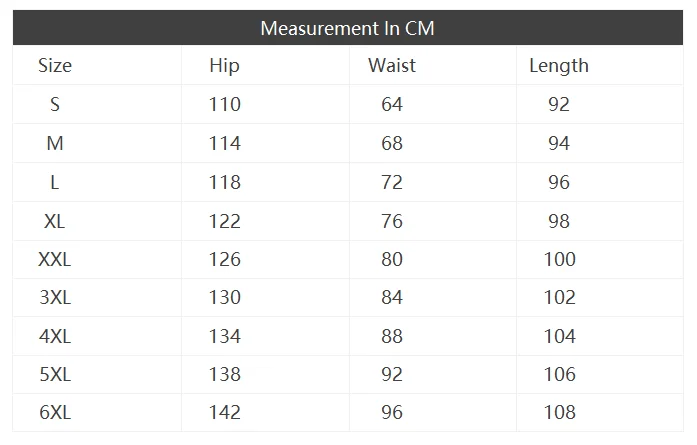Screen dimensions: 697x445
Task: Click waist value 64
Action: coord(392,104)
